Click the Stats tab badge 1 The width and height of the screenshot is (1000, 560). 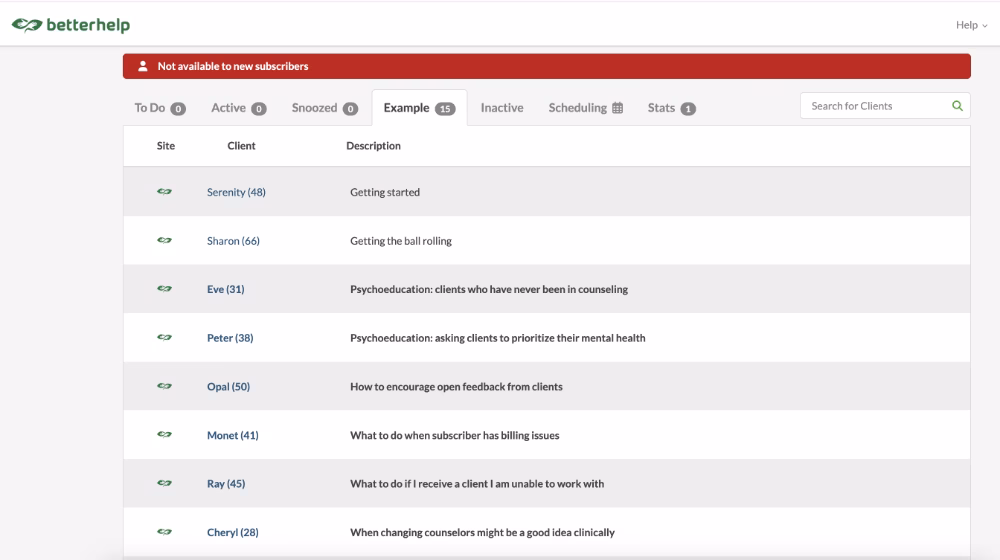[x=688, y=108]
